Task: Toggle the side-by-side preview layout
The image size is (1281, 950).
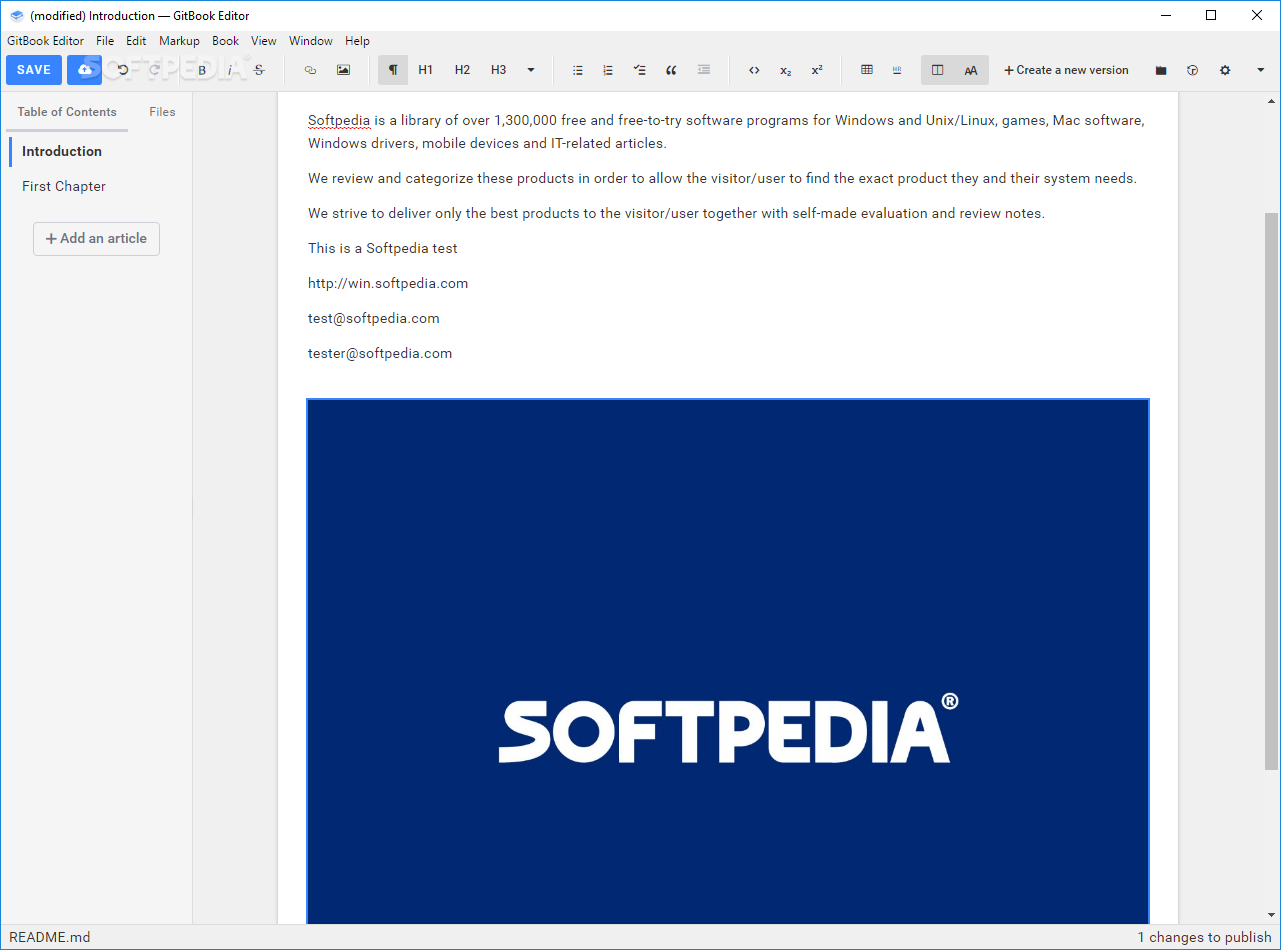Action: 938,70
